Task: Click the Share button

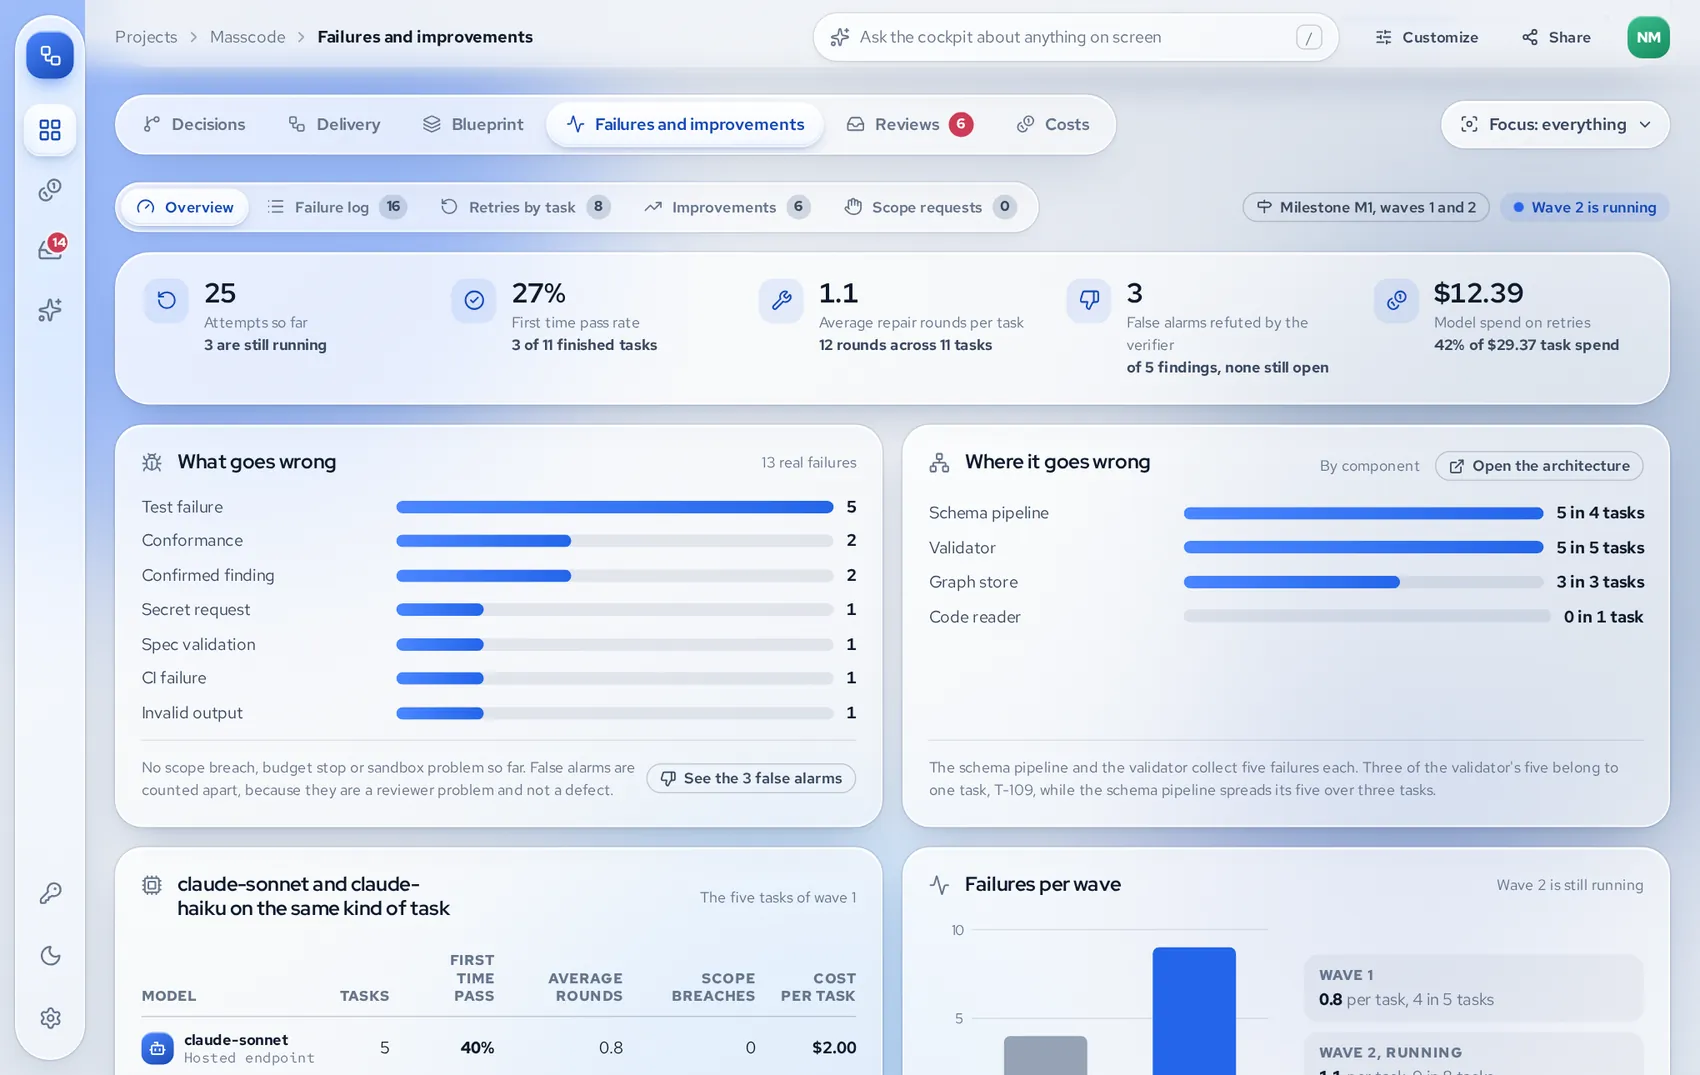Action: (x=1556, y=37)
